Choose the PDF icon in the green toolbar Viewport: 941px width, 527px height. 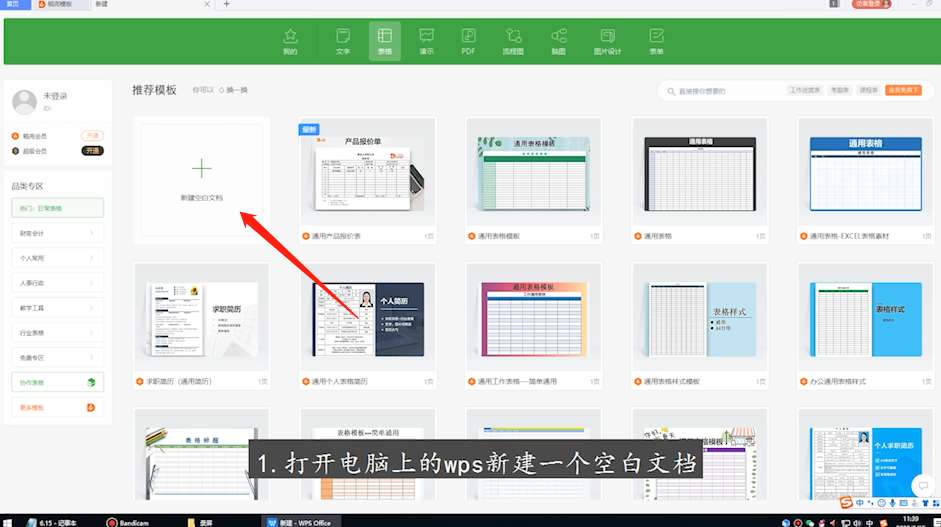pos(468,40)
